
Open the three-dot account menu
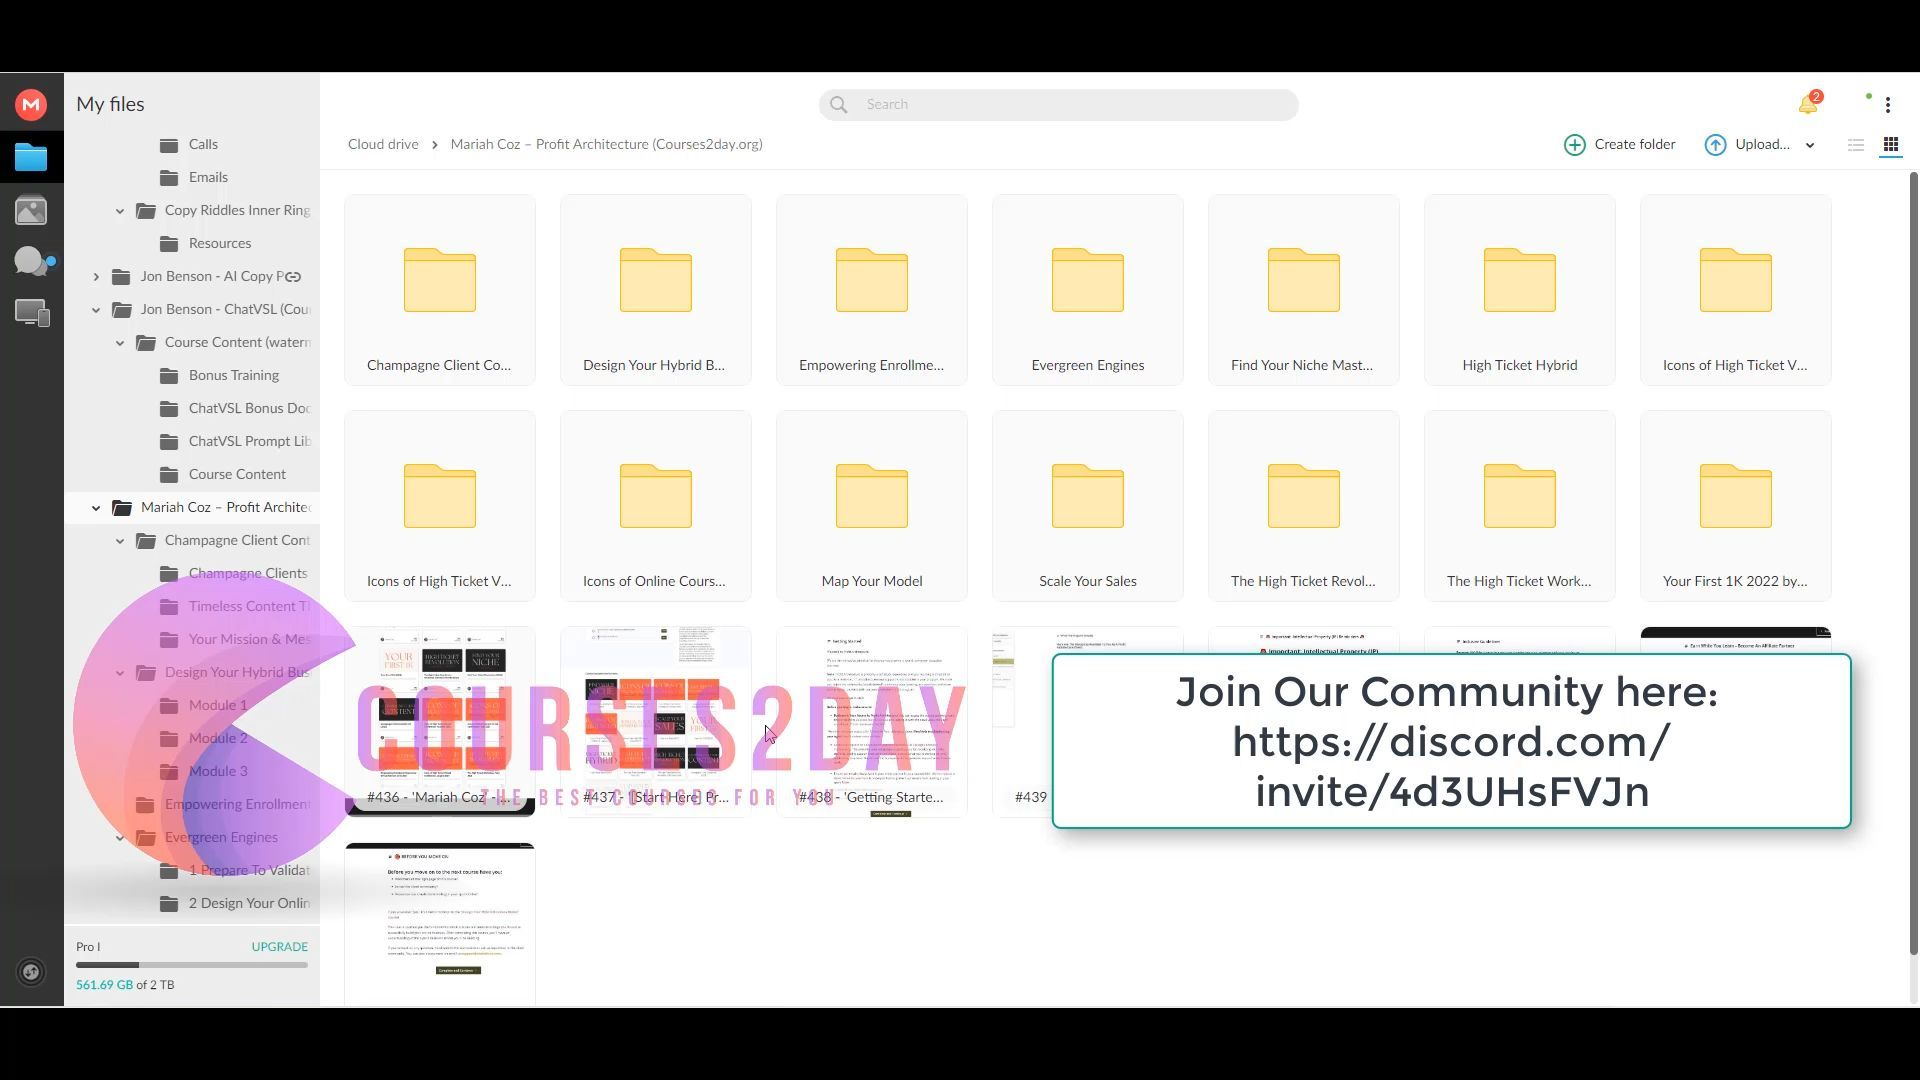(x=1888, y=105)
